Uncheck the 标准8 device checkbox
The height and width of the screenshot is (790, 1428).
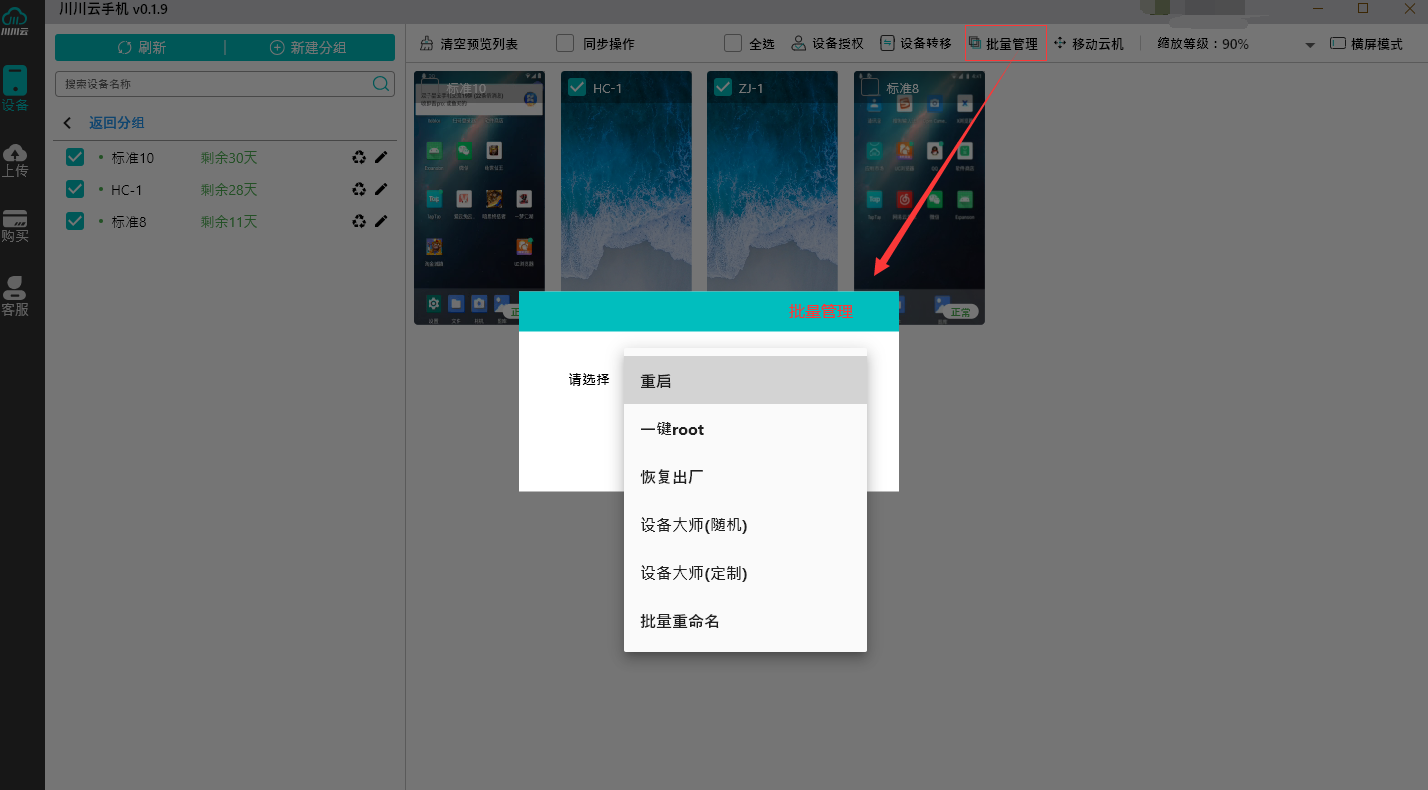point(74,221)
